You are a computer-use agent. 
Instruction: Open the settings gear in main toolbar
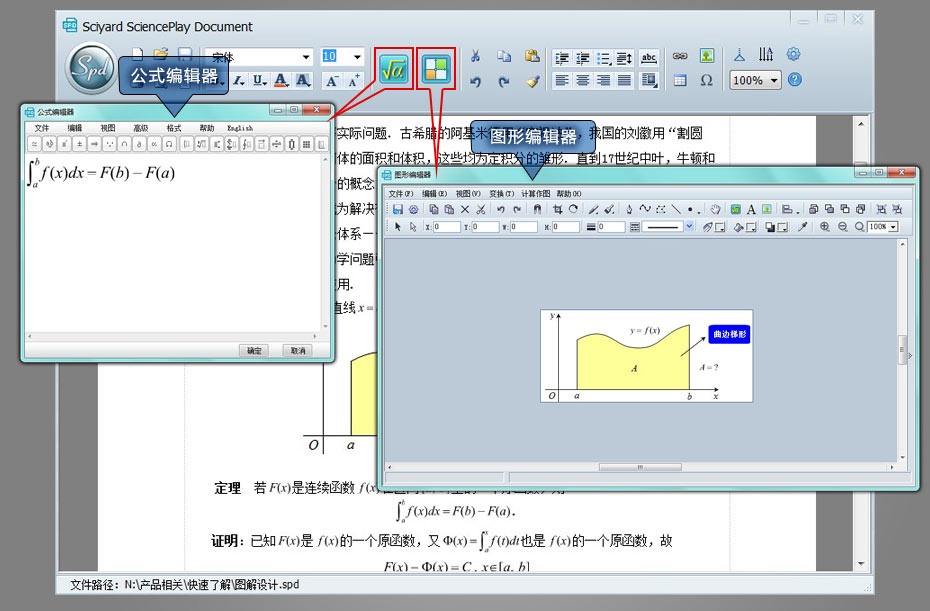click(x=794, y=55)
